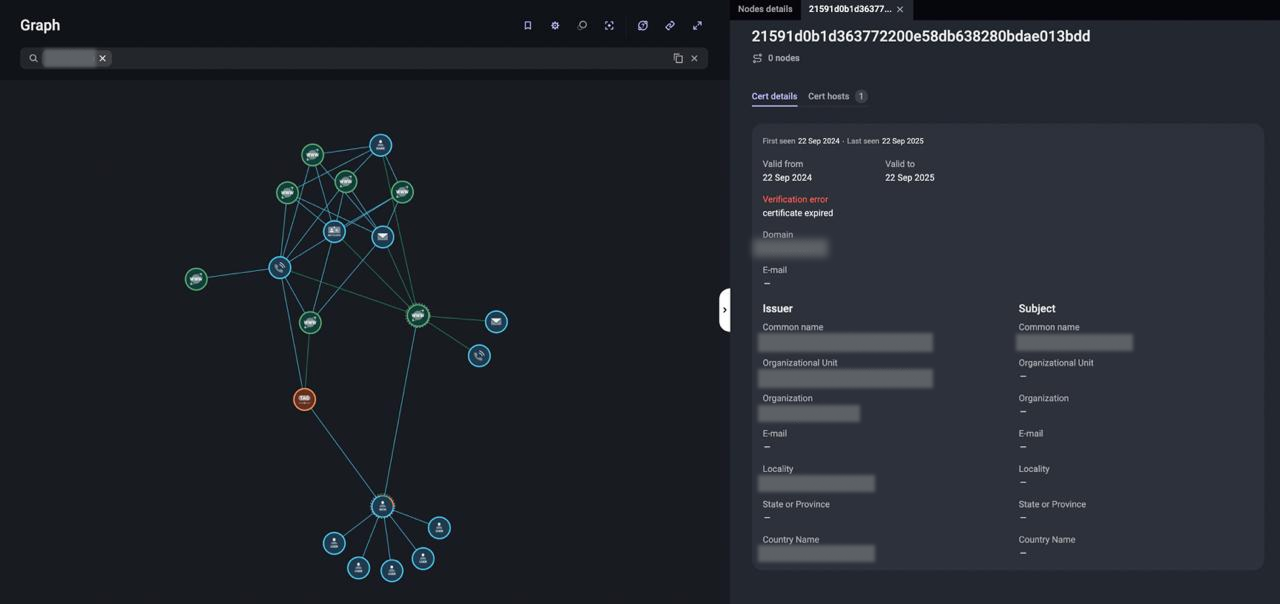Open the Cert hosts tab

828,96
